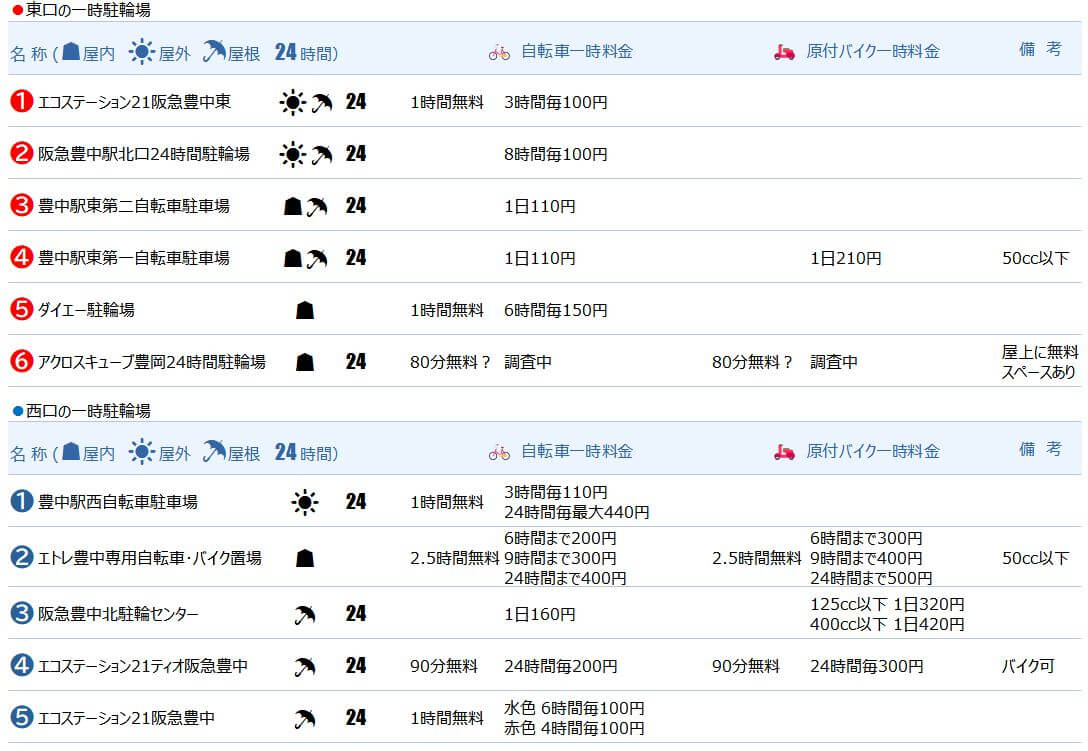This screenshot has height=751, width=1088.
Task: Select the ダイエー駐輪場 entry name
Action: [86, 310]
